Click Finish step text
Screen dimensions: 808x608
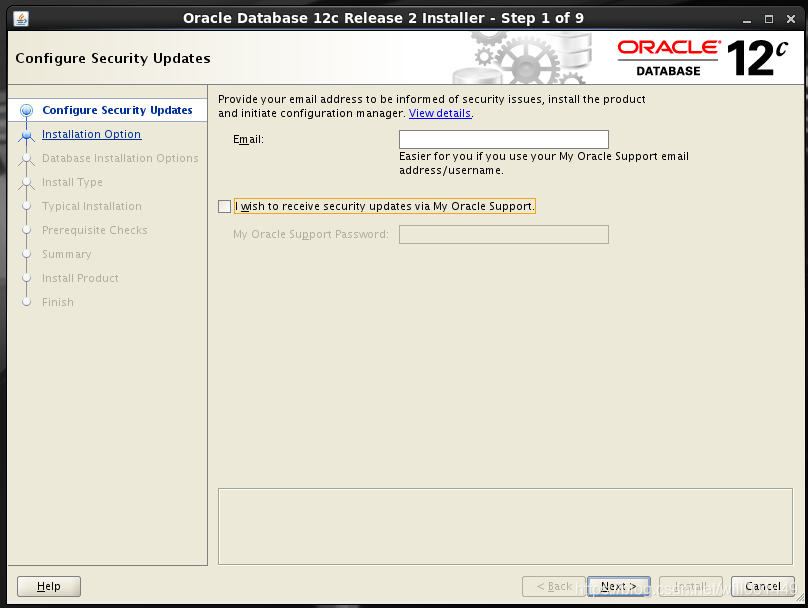pyautogui.click(x=58, y=302)
